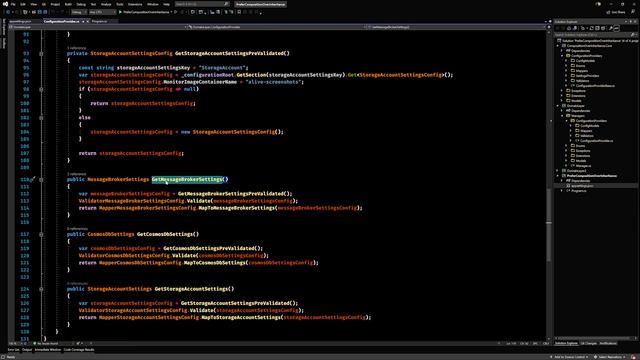Open the Help menu
640x360 pixels.
[166, 4]
